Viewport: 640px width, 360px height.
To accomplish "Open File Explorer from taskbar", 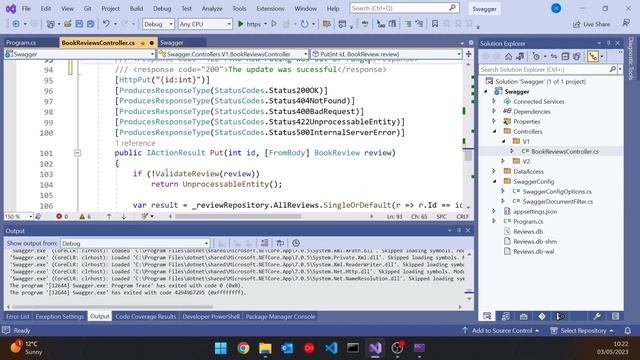I will click(x=265, y=348).
